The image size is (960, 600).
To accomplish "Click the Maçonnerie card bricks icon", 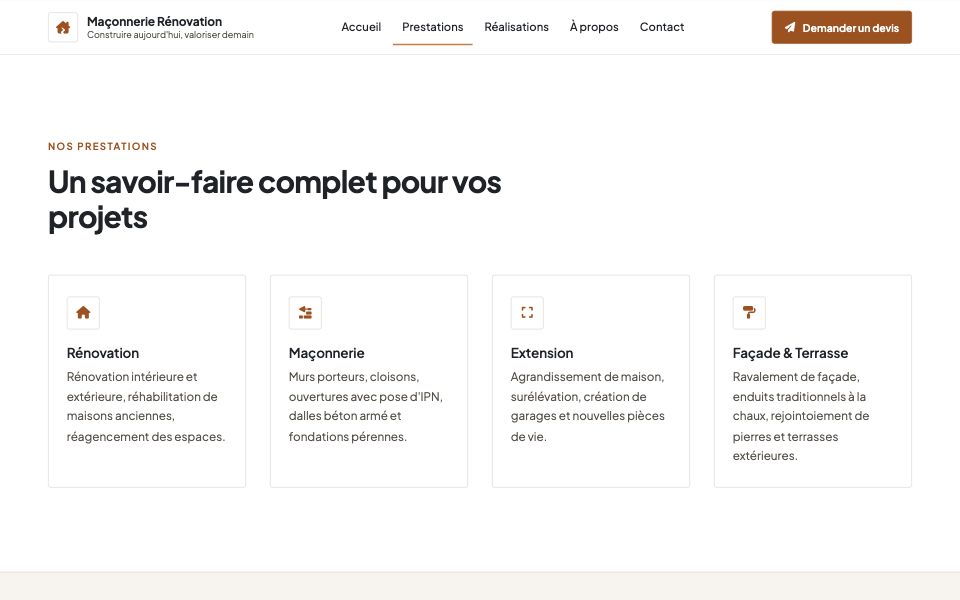I will pyautogui.click(x=305, y=313).
